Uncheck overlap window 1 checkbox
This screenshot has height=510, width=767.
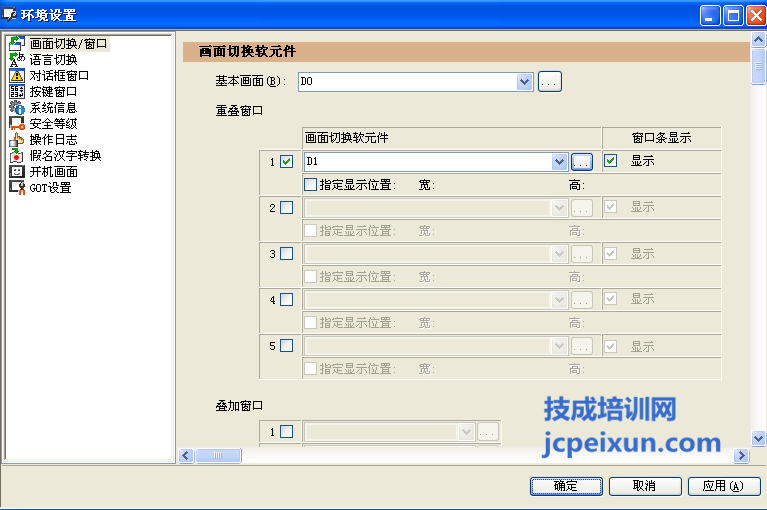tap(287, 161)
